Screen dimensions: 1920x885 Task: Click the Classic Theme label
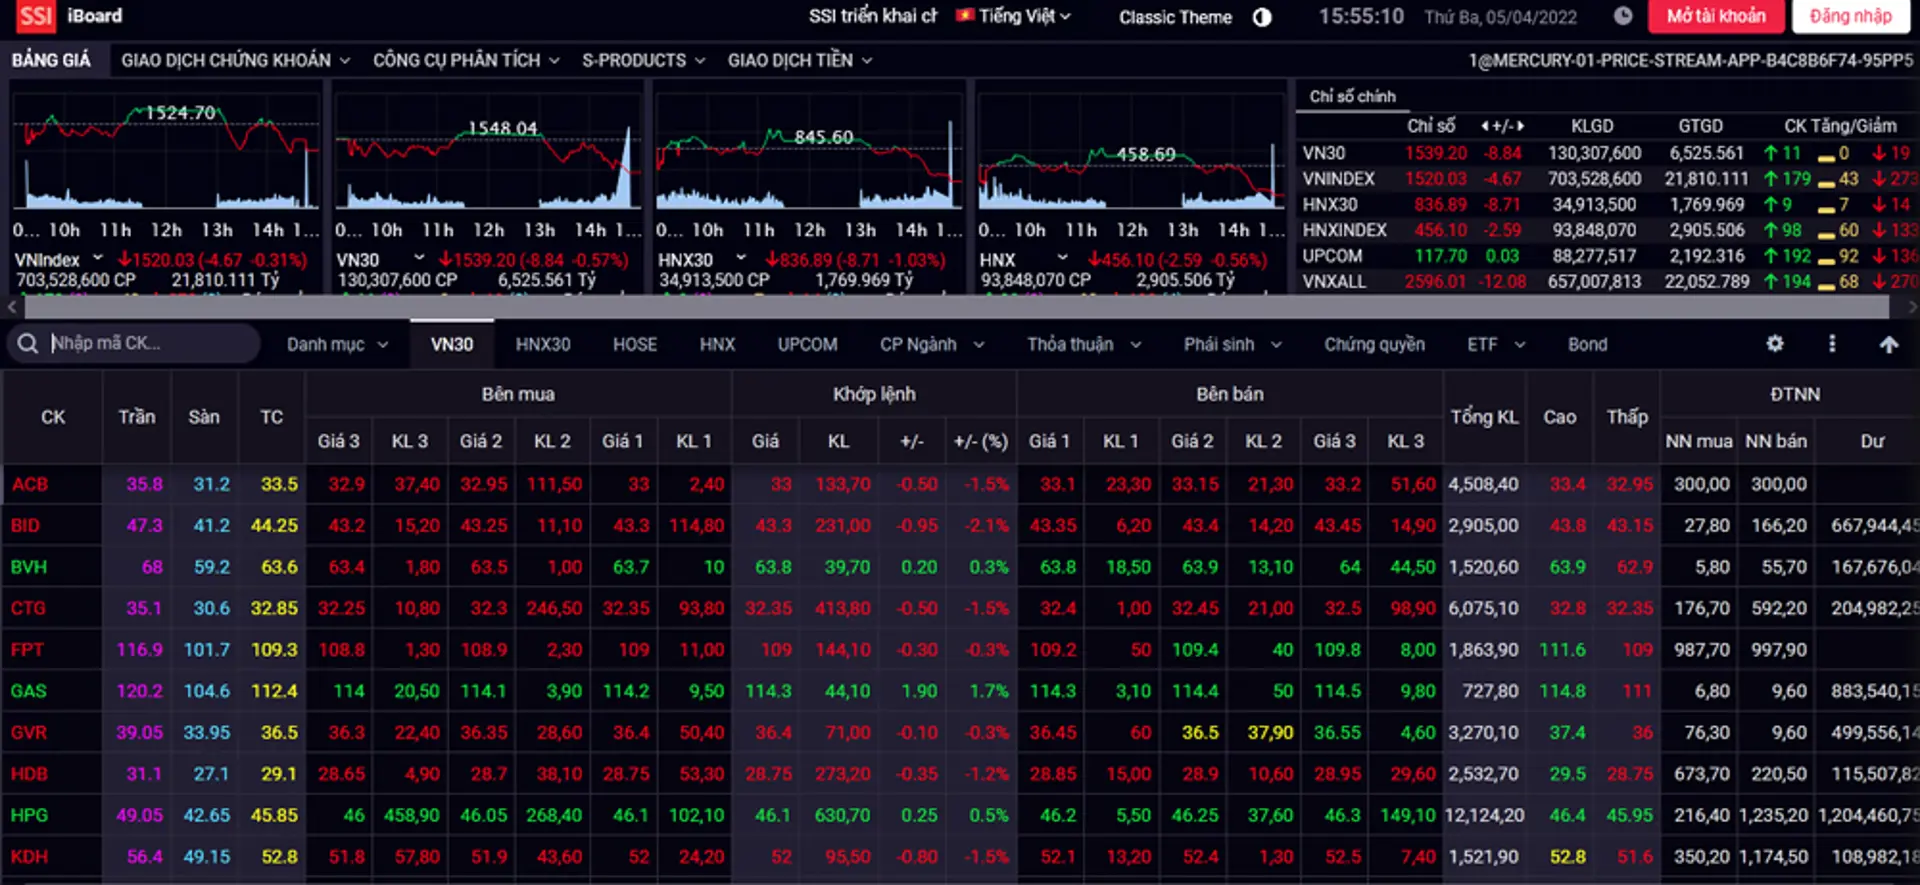pyautogui.click(x=1175, y=17)
